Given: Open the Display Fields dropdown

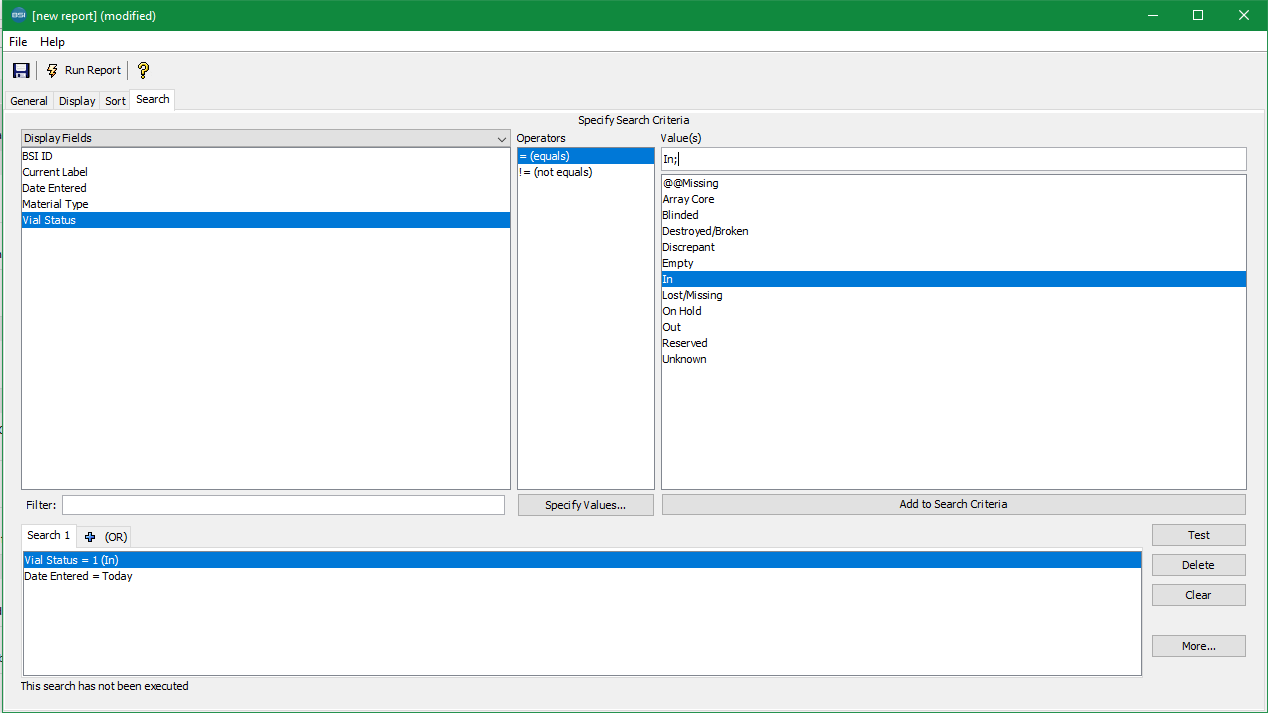Looking at the screenshot, I should click(265, 138).
